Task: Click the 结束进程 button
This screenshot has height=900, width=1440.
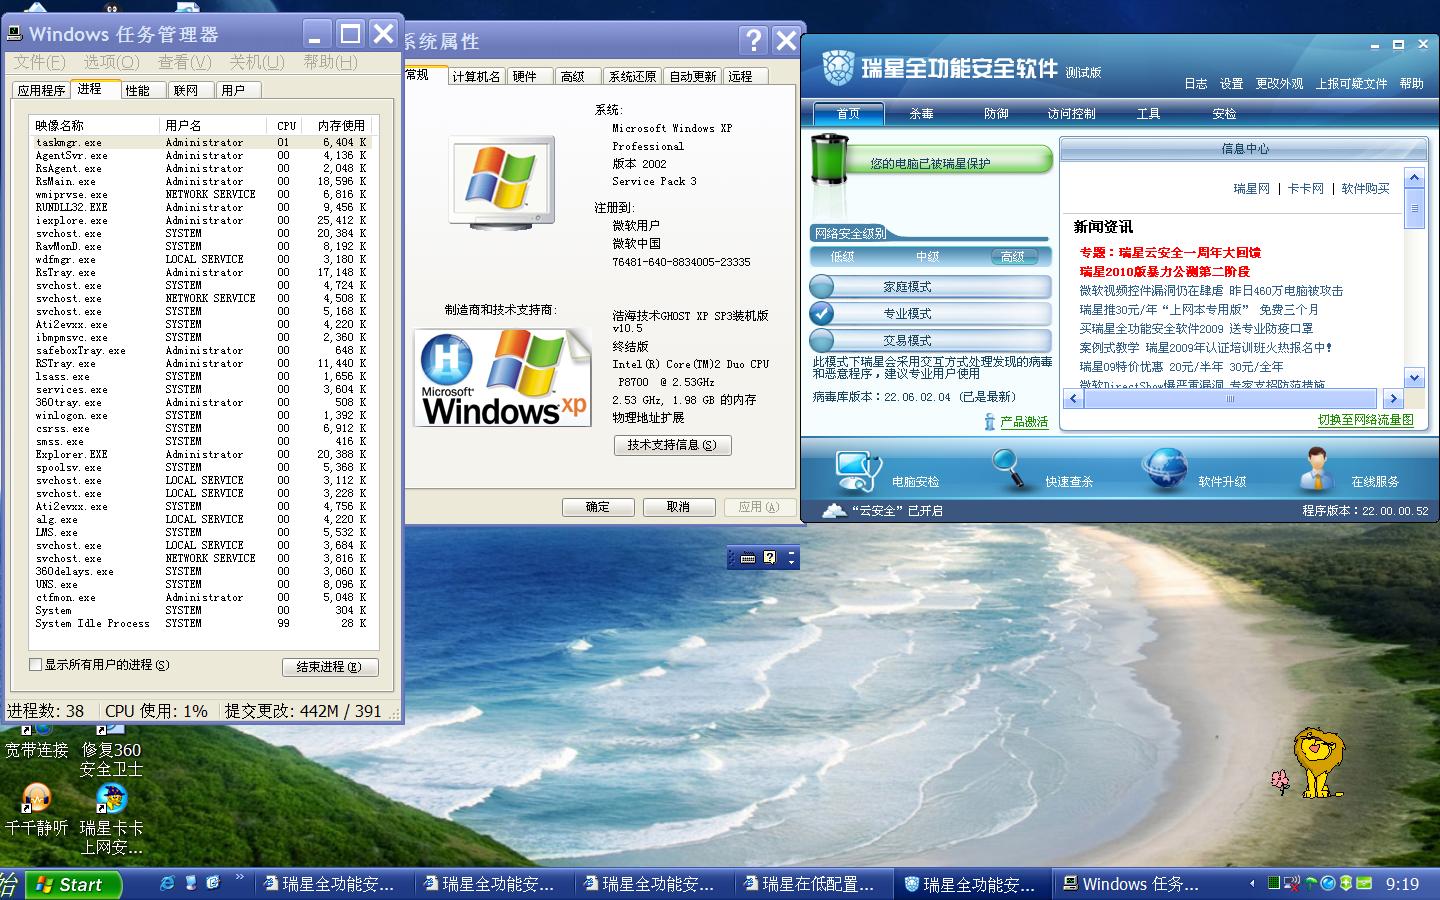Action: tap(330, 667)
